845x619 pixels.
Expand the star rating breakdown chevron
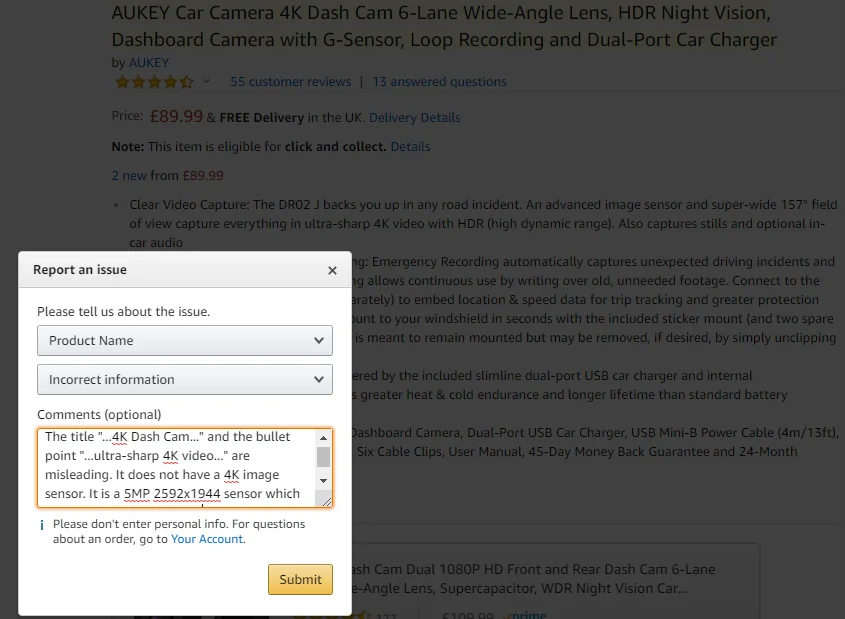(x=207, y=82)
